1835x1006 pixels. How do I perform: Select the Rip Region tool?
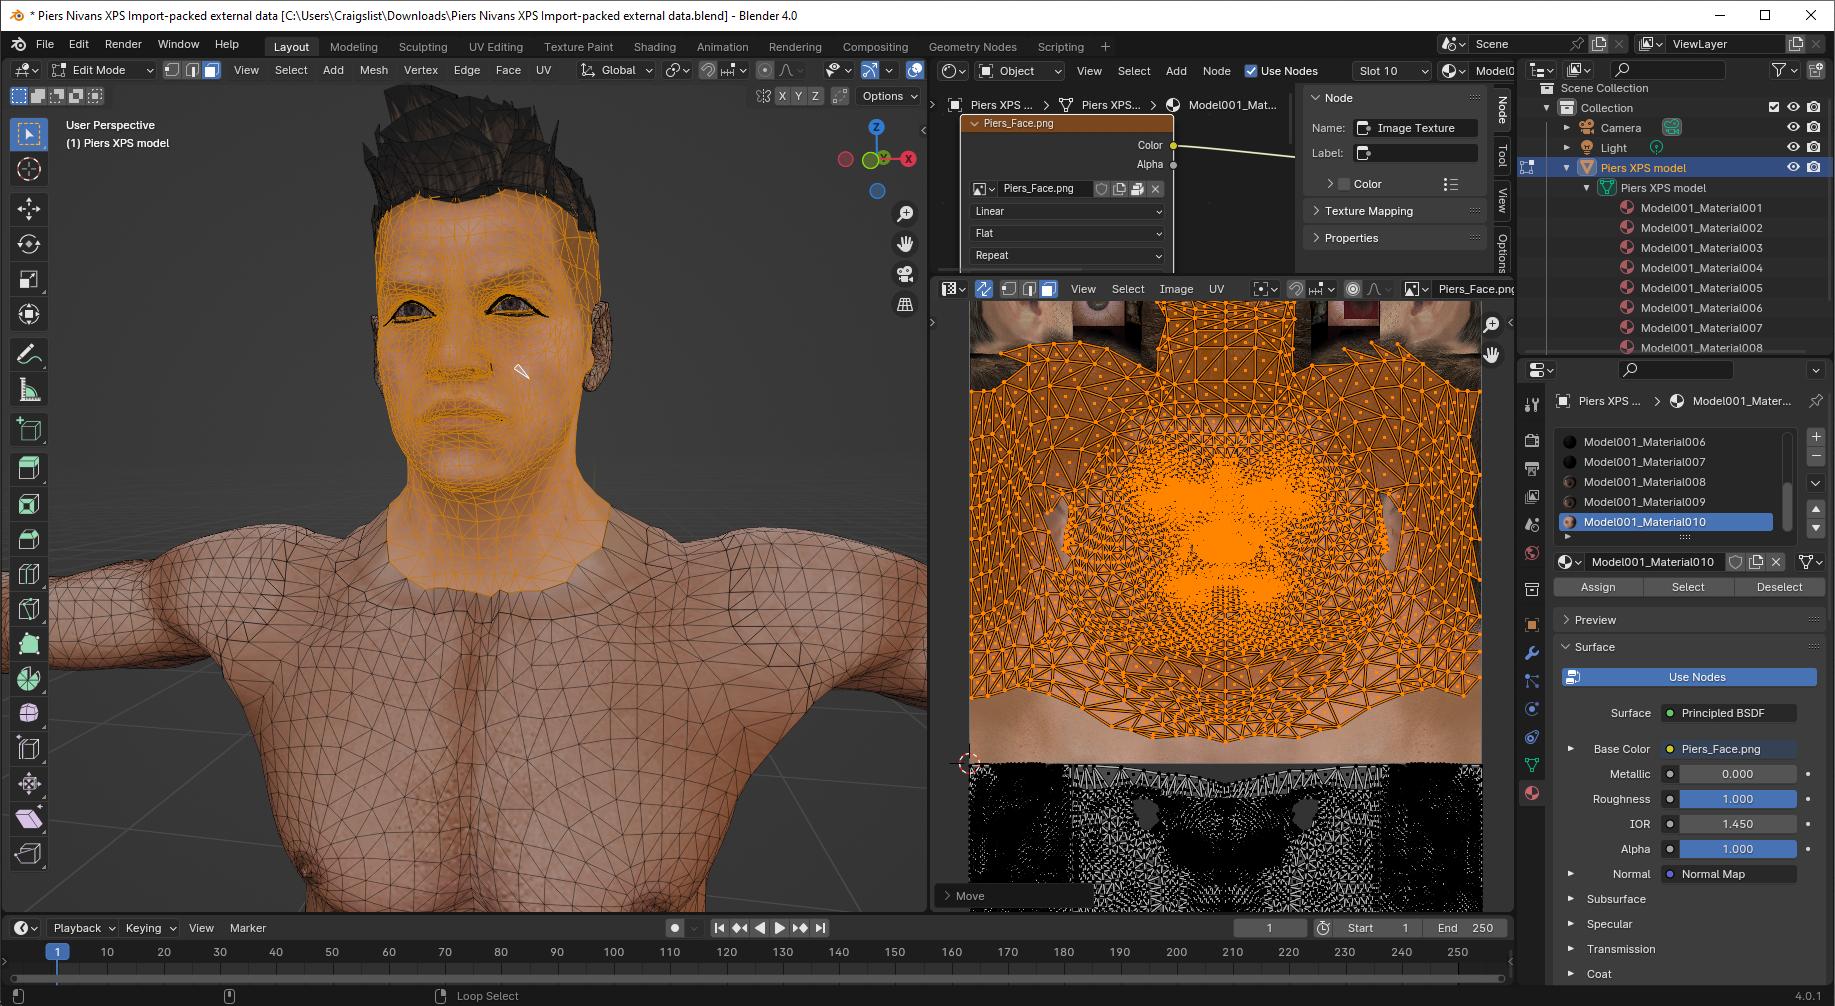(29, 853)
